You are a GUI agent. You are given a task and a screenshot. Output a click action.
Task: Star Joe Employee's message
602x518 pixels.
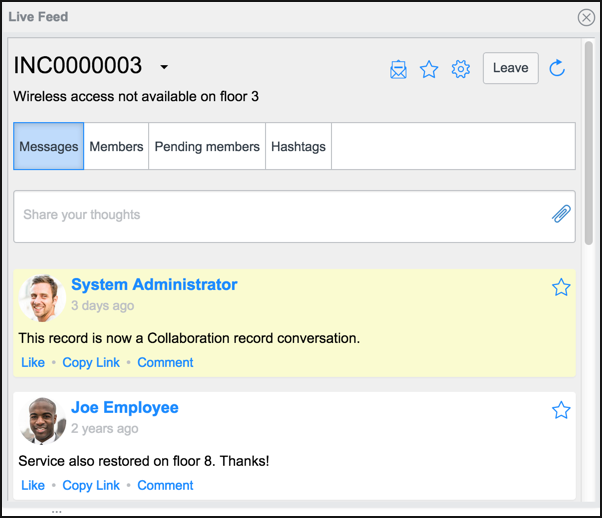pyautogui.click(x=561, y=410)
